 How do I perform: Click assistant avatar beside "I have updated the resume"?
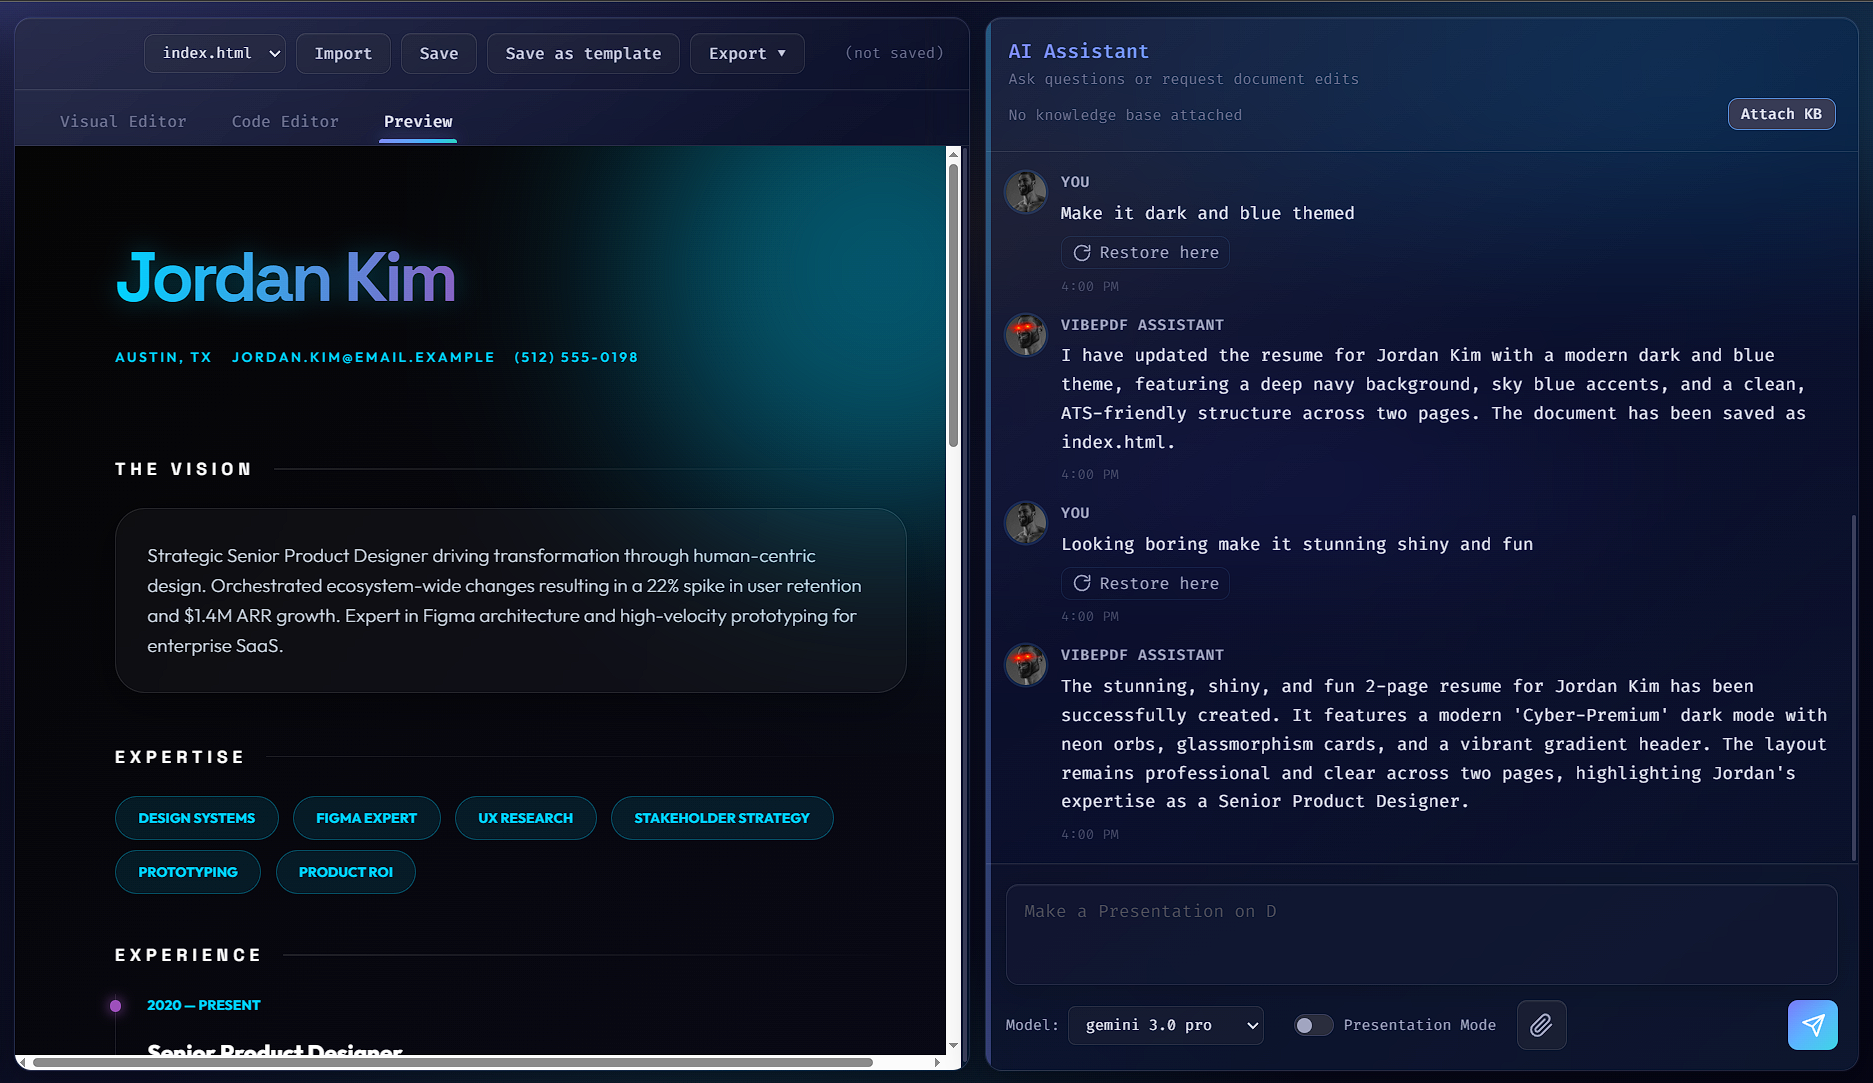[1026, 335]
